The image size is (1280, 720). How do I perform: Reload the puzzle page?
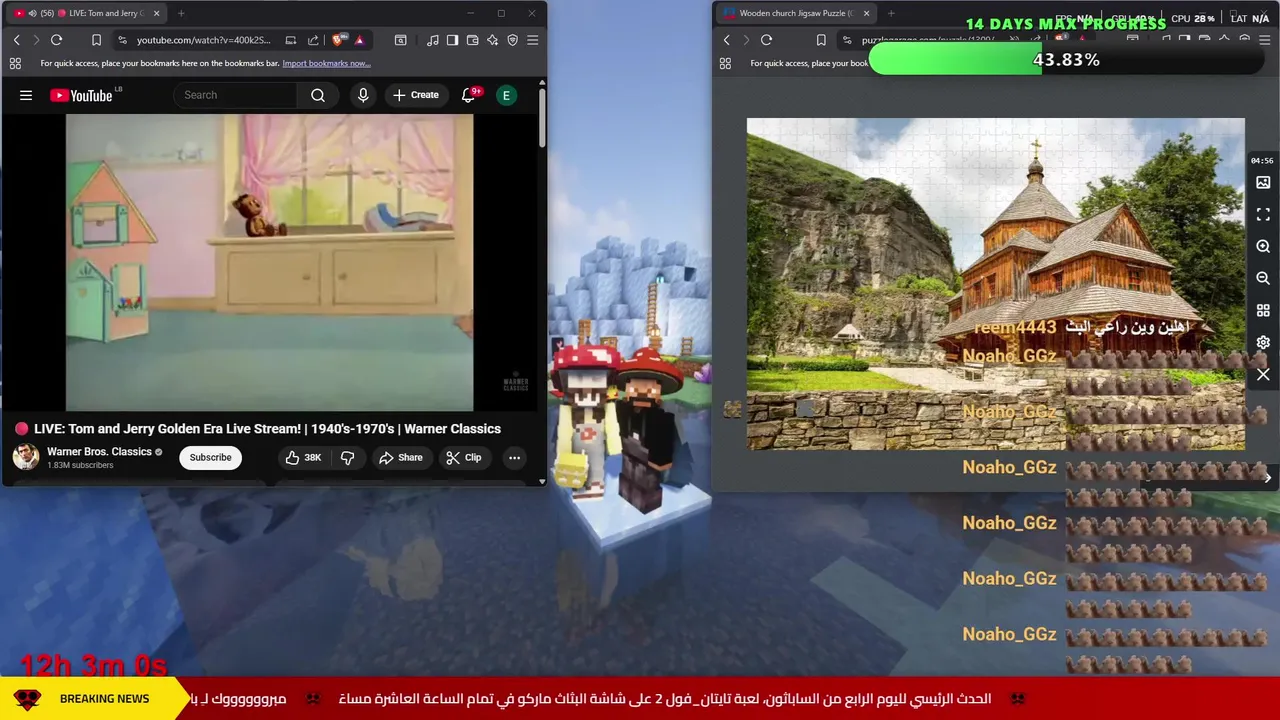tap(766, 40)
